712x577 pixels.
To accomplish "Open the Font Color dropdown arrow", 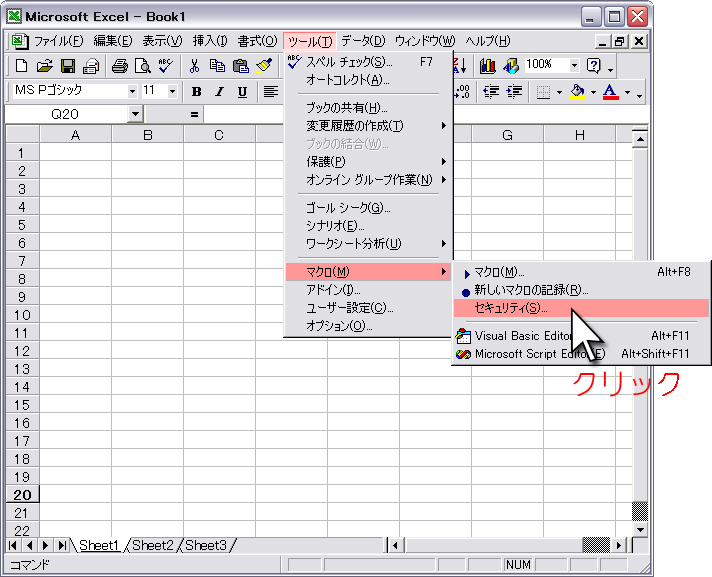I will click(x=627, y=93).
